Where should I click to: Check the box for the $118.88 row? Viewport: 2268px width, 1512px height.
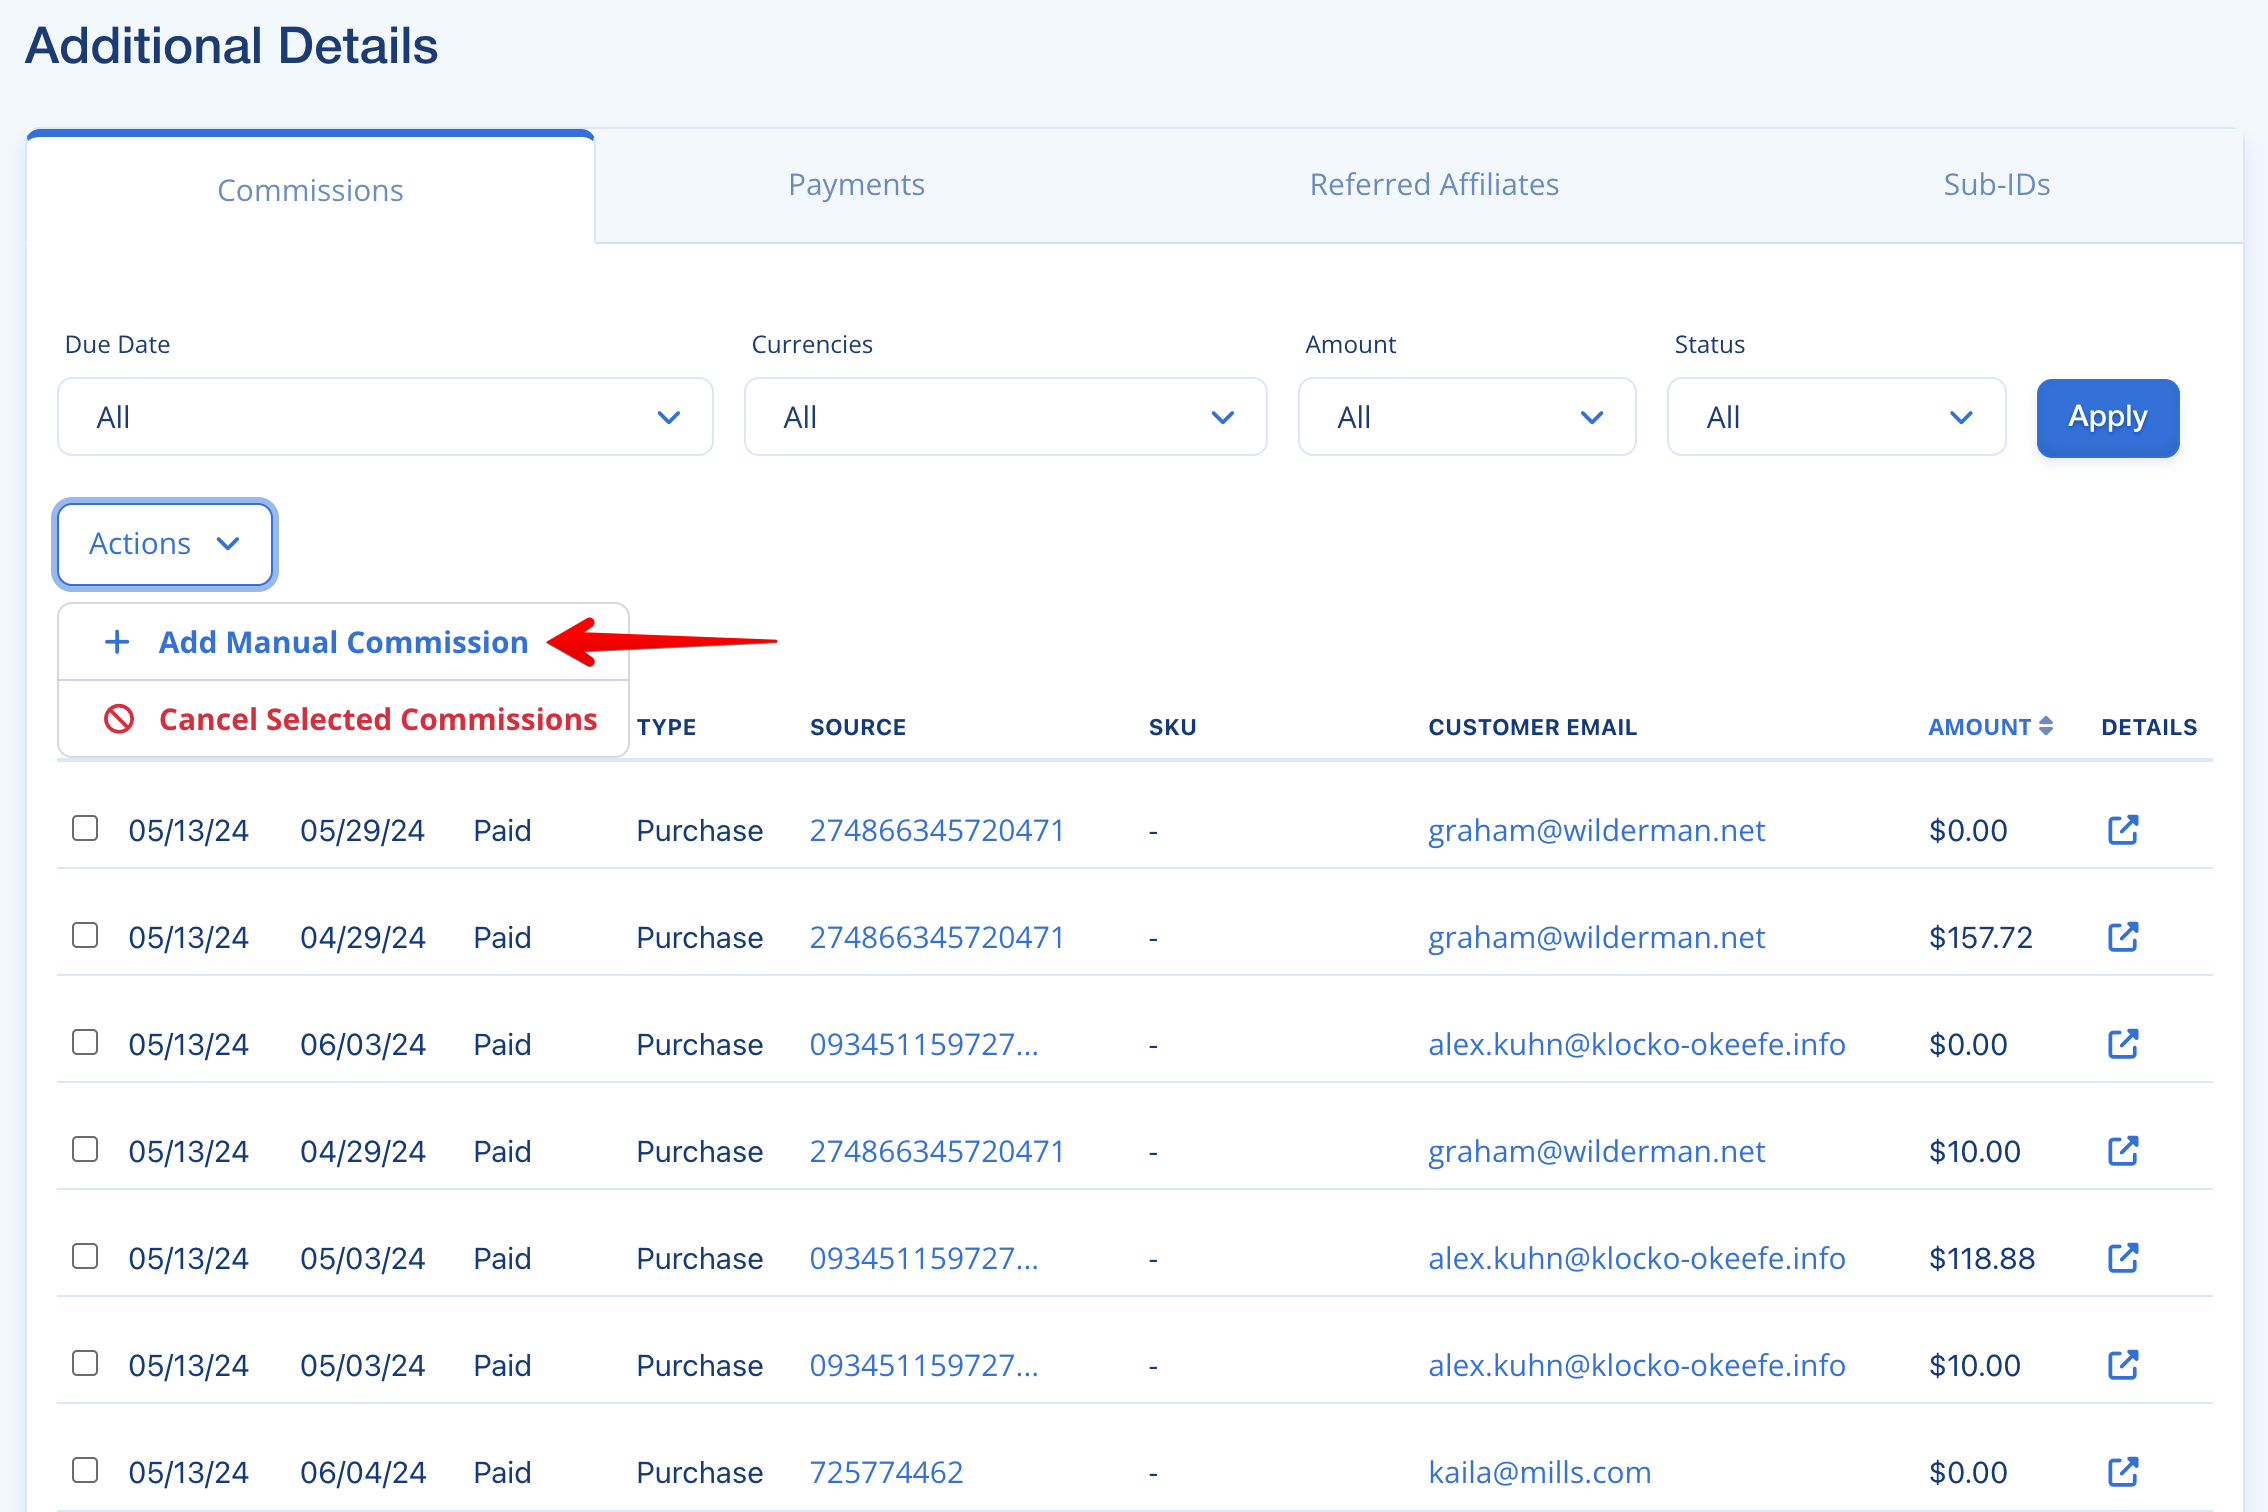point(85,1256)
